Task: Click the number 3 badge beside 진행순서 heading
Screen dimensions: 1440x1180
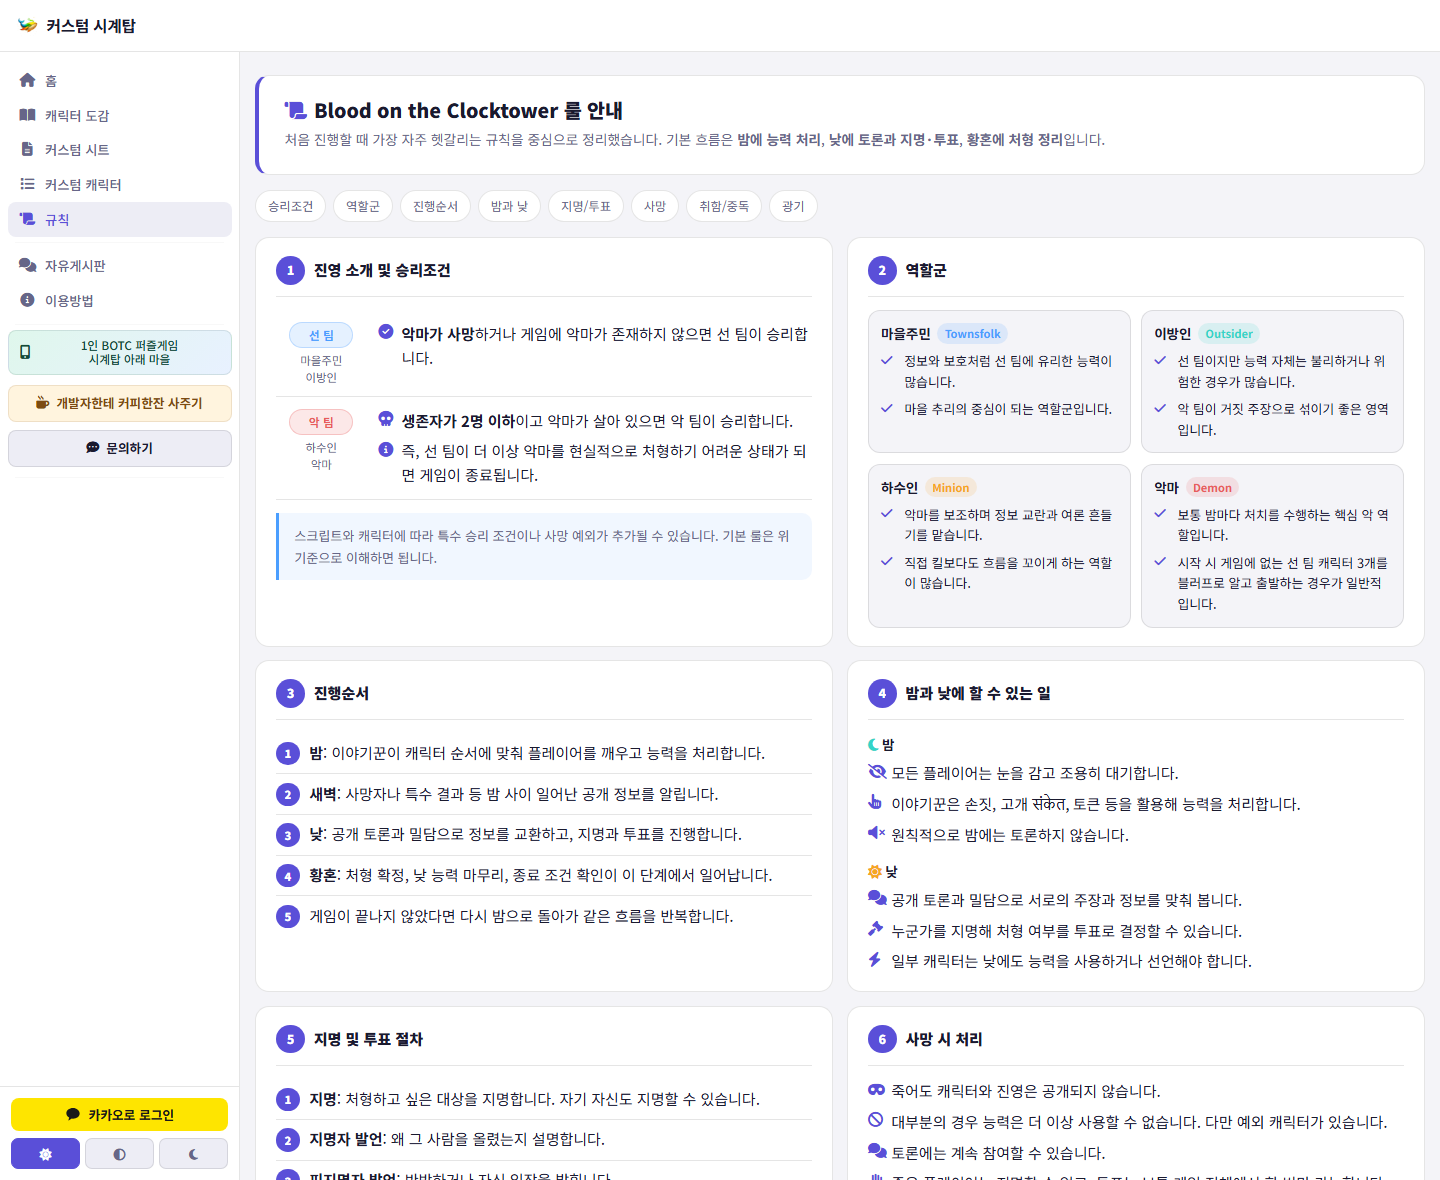Action: tap(290, 693)
